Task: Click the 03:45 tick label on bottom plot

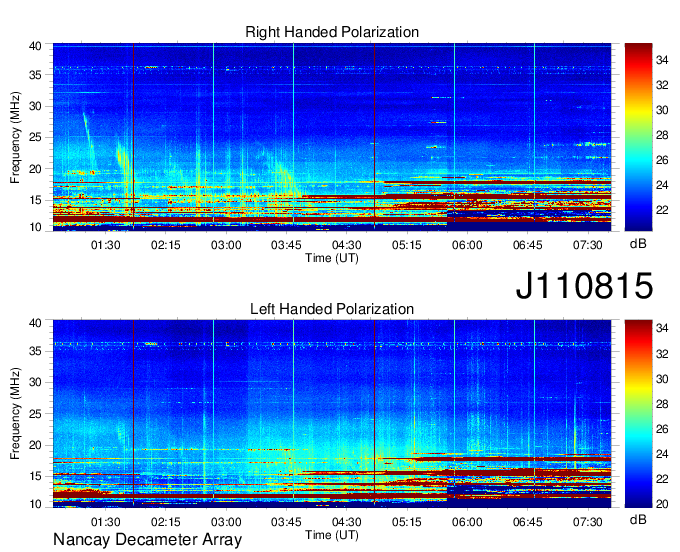Action: (x=286, y=522)
